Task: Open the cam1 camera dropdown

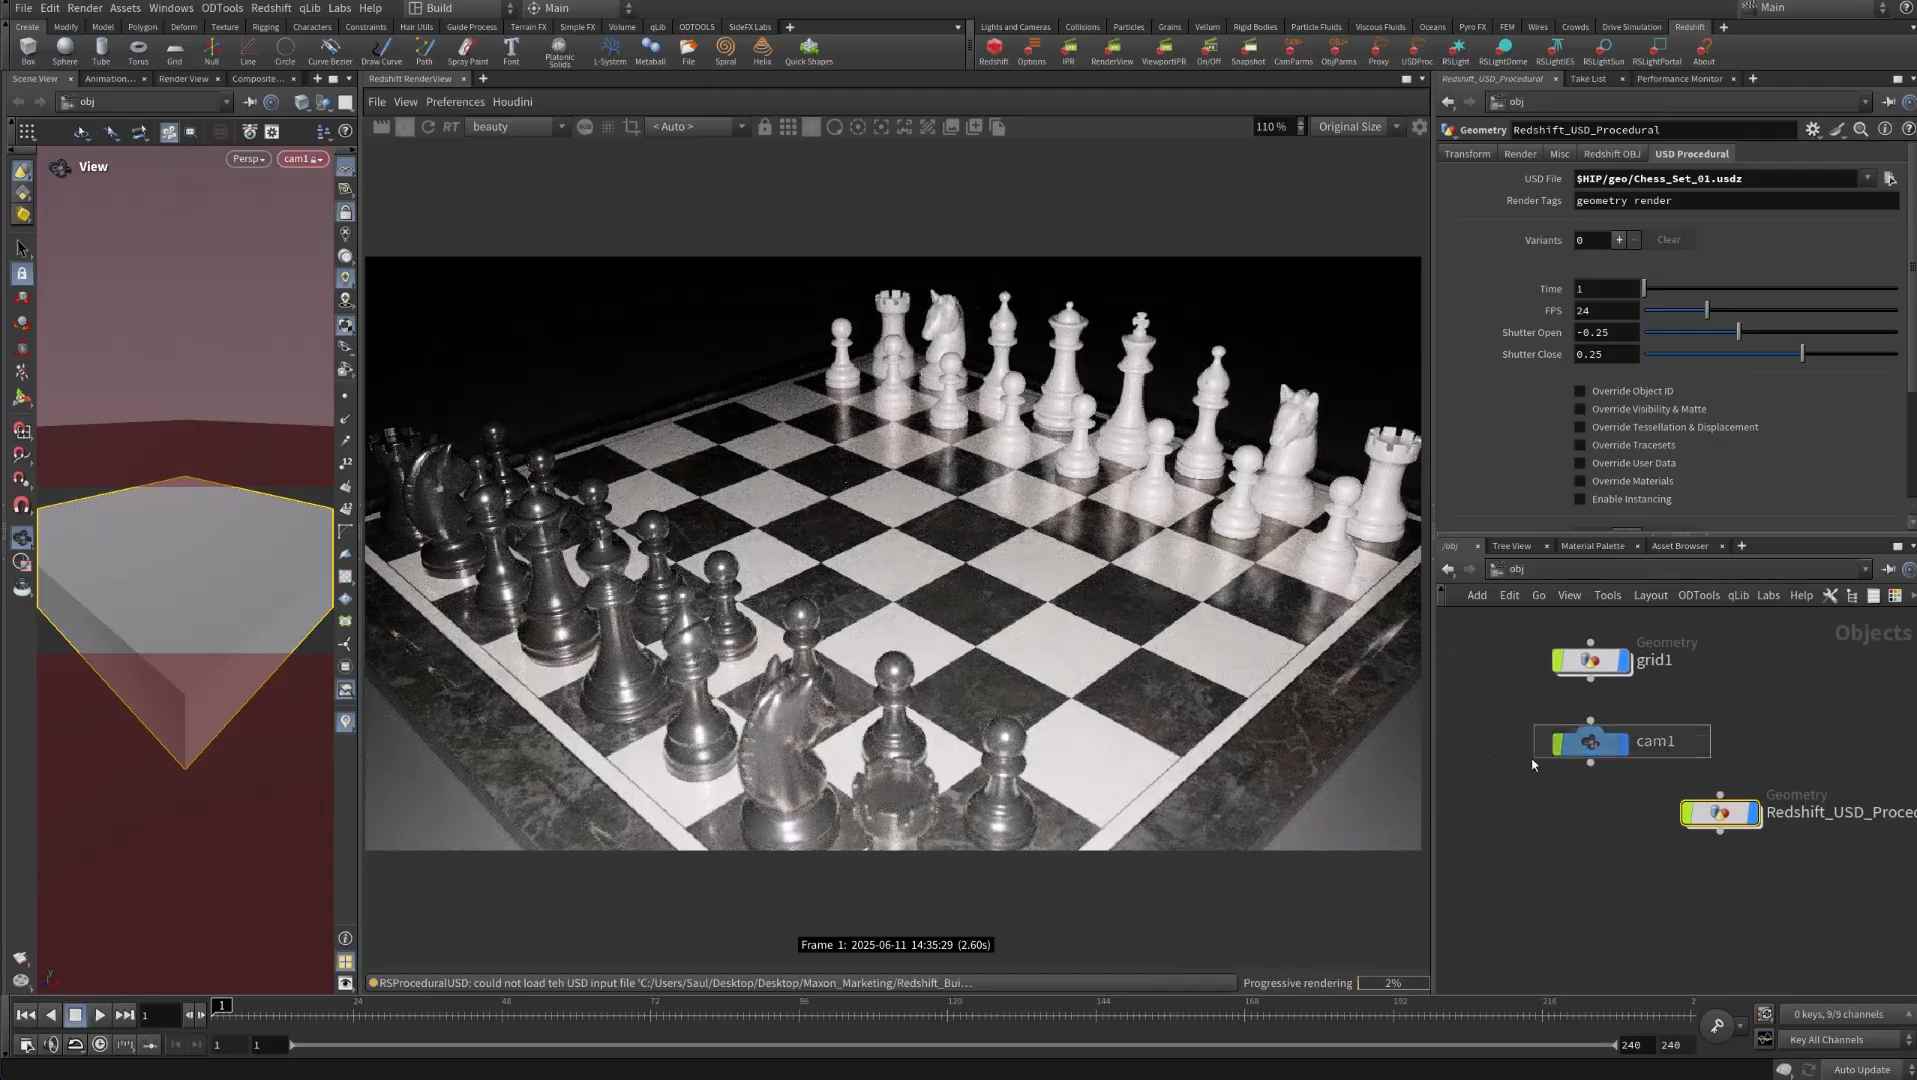Action: [x=302, y=159]
